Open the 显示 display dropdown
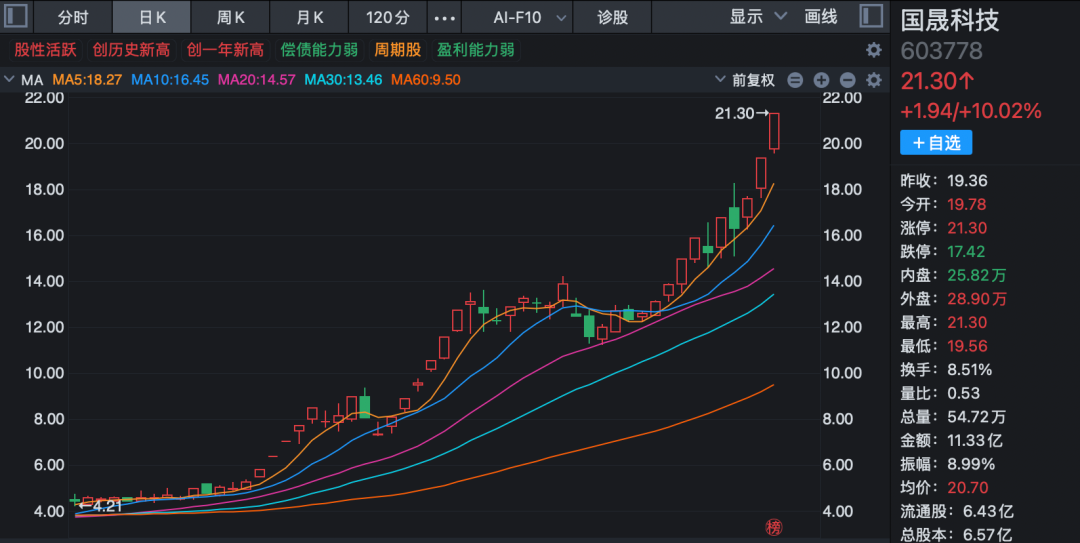This screenshot has width=1080, height=543. 758,17
